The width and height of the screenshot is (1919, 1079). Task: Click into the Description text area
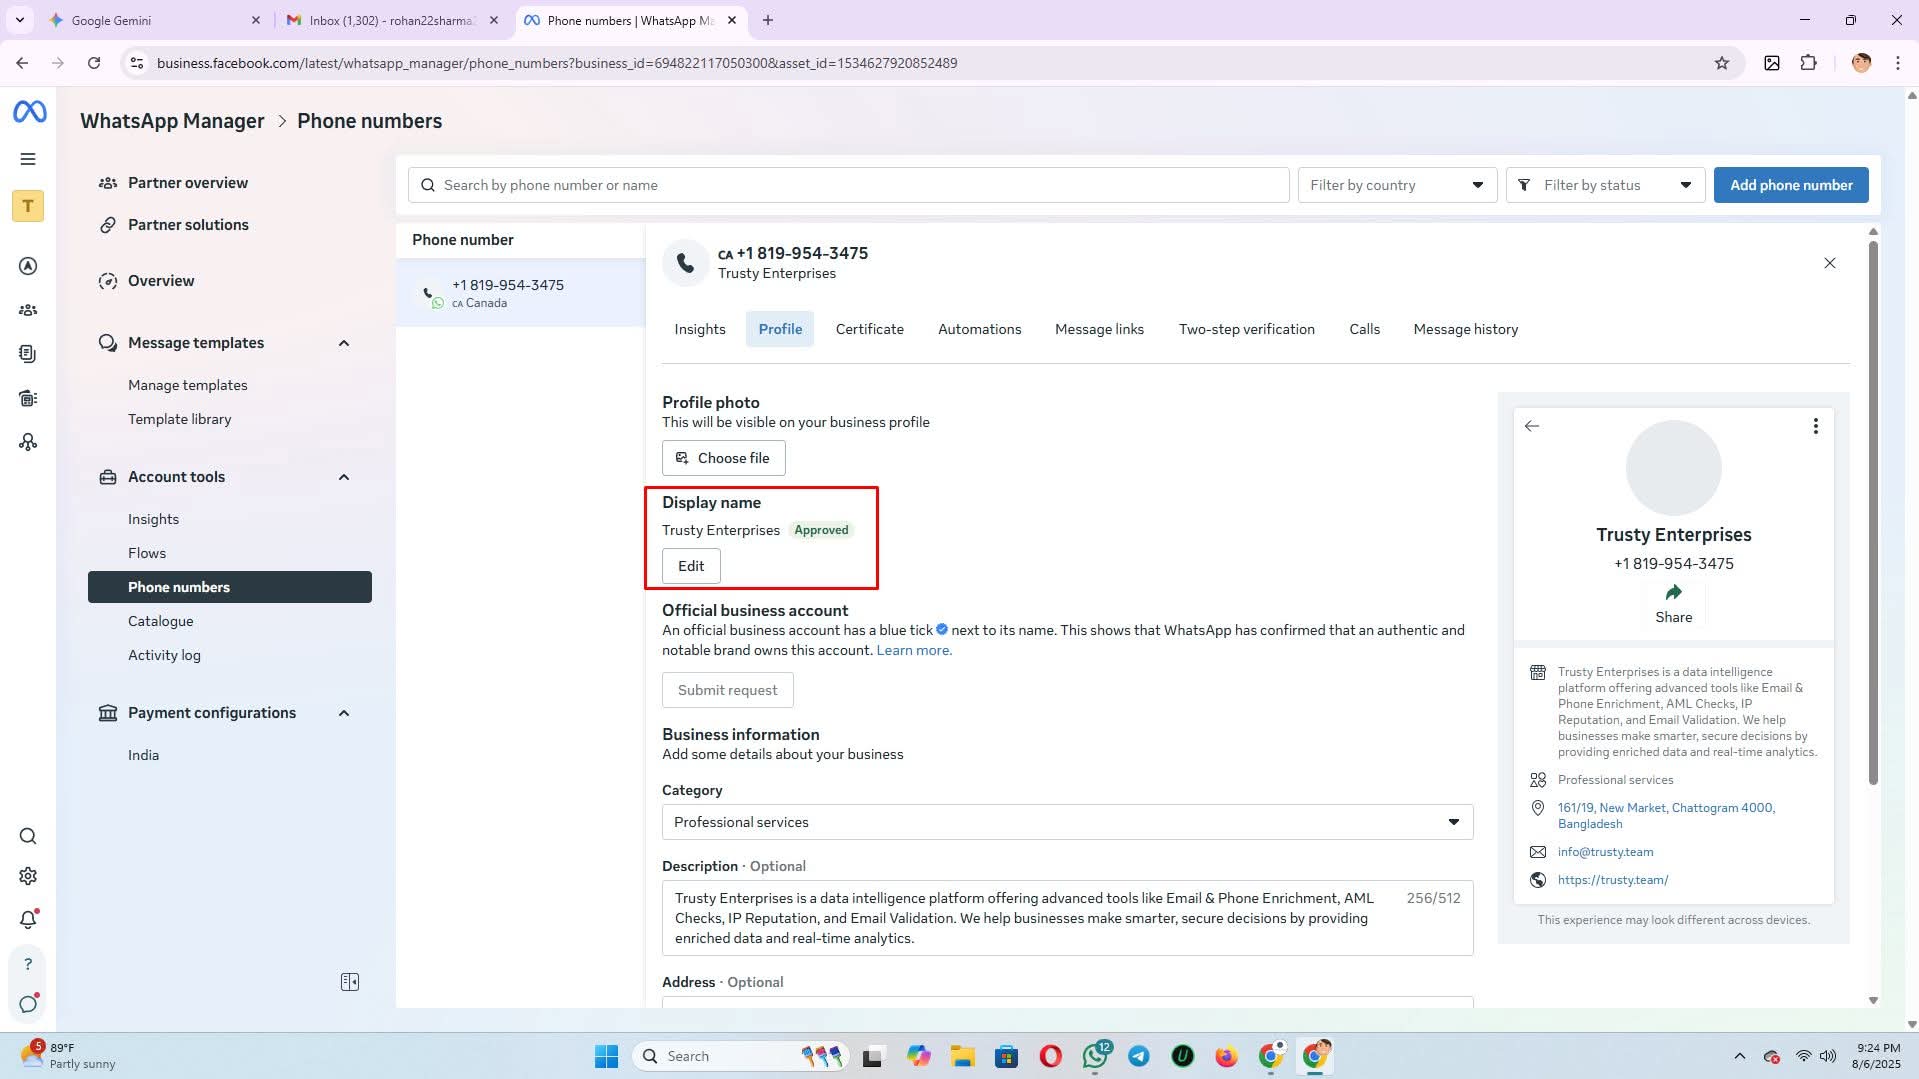click(1067, 918)
